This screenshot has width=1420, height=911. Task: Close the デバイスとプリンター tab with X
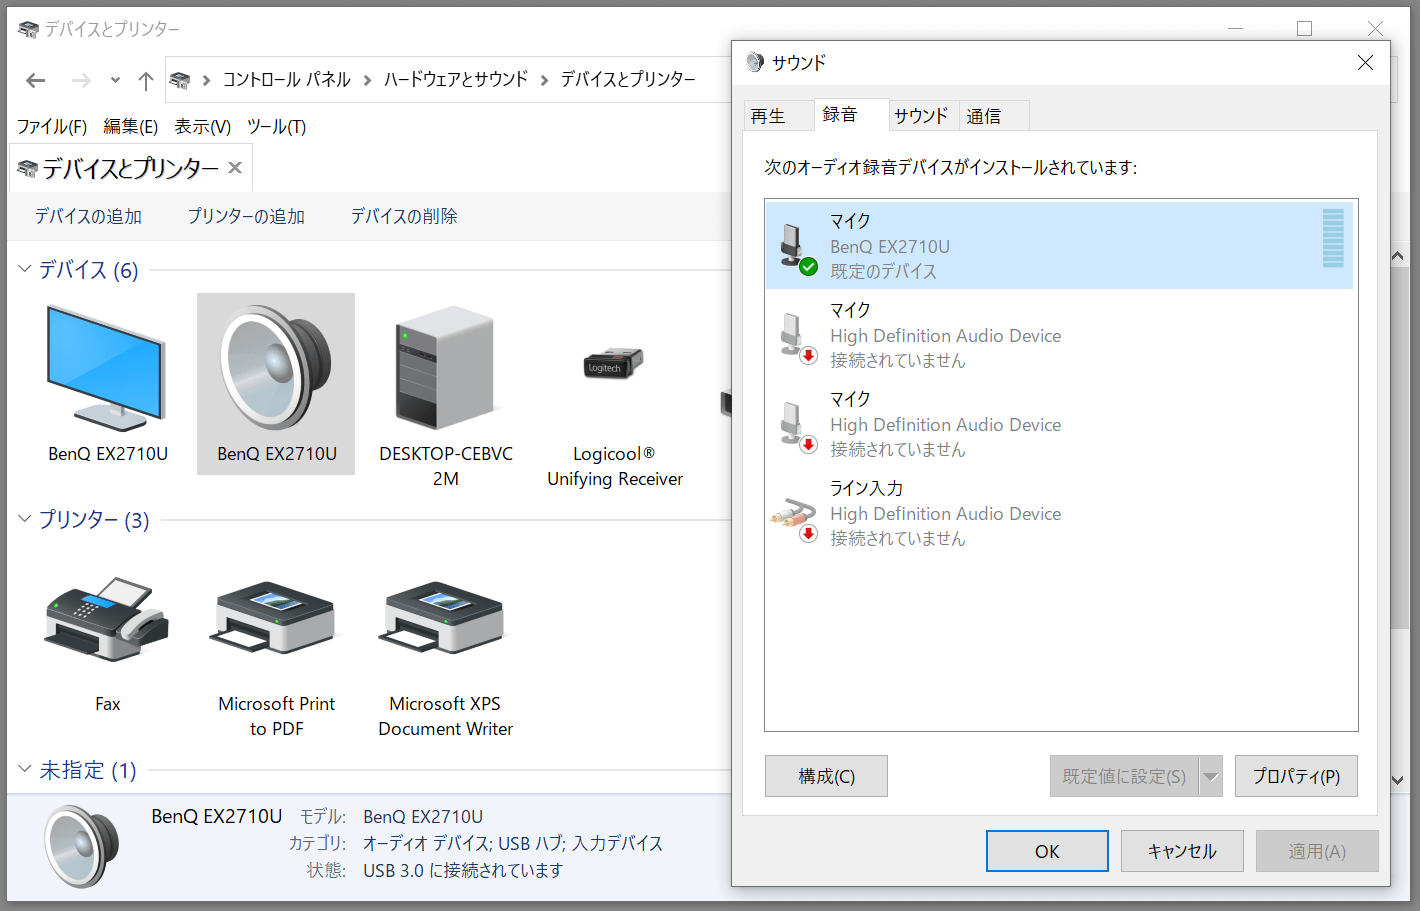coord(235,168)
